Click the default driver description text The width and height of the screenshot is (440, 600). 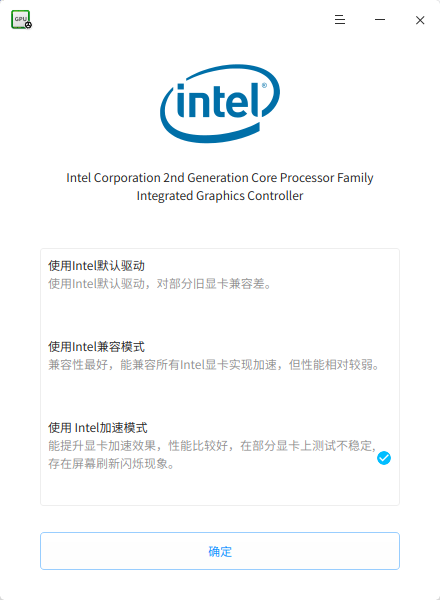(x=160, y=284)
